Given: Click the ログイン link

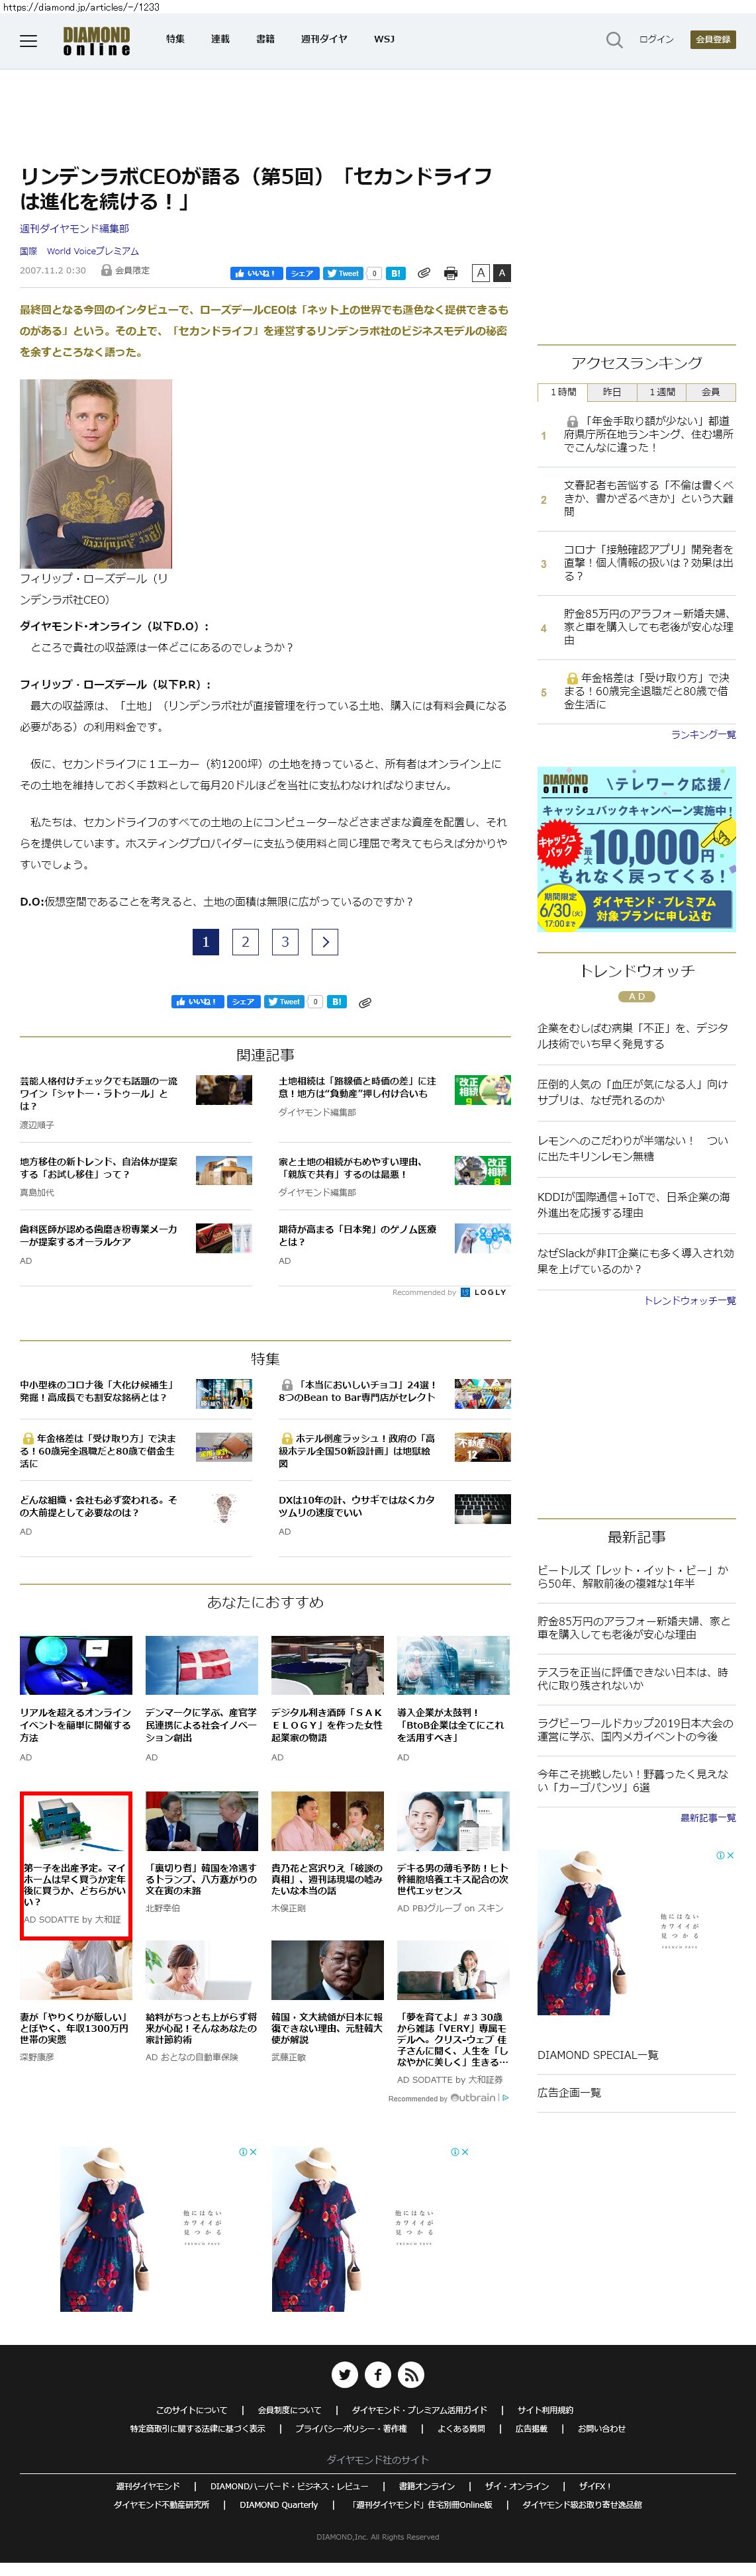Looking at the screenshot, I should tap(656, 39).
